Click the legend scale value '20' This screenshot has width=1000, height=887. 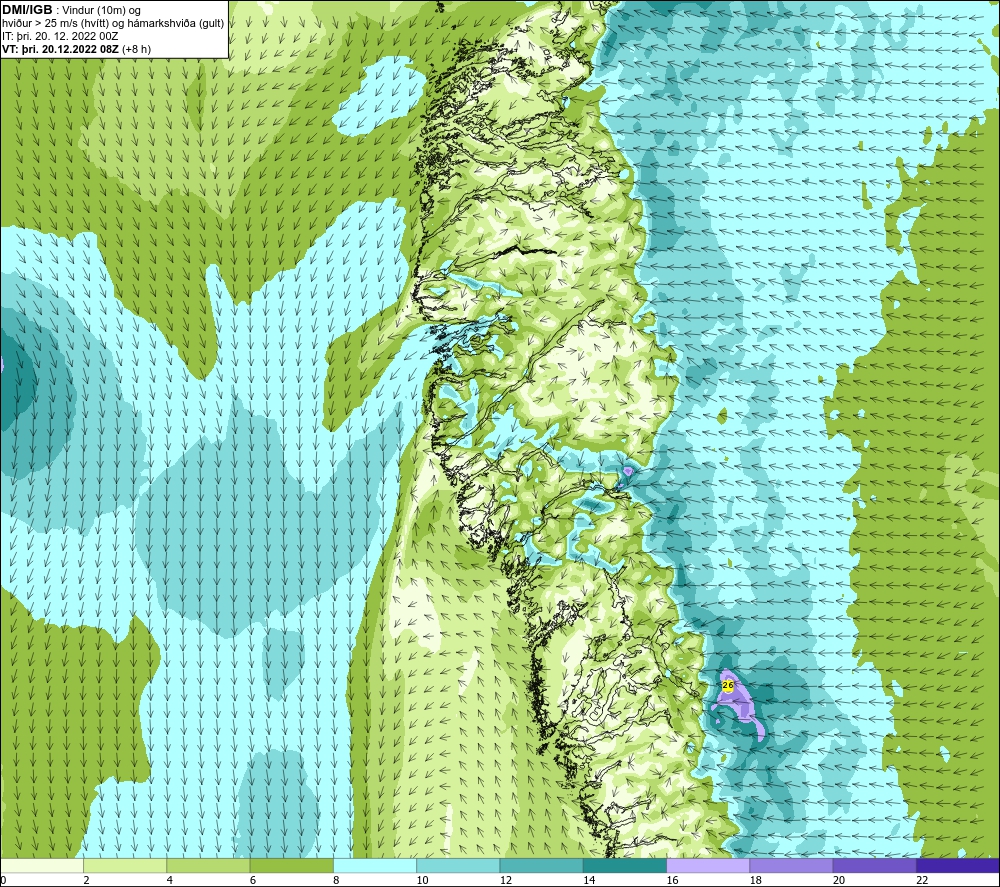[x=839, y=880]
